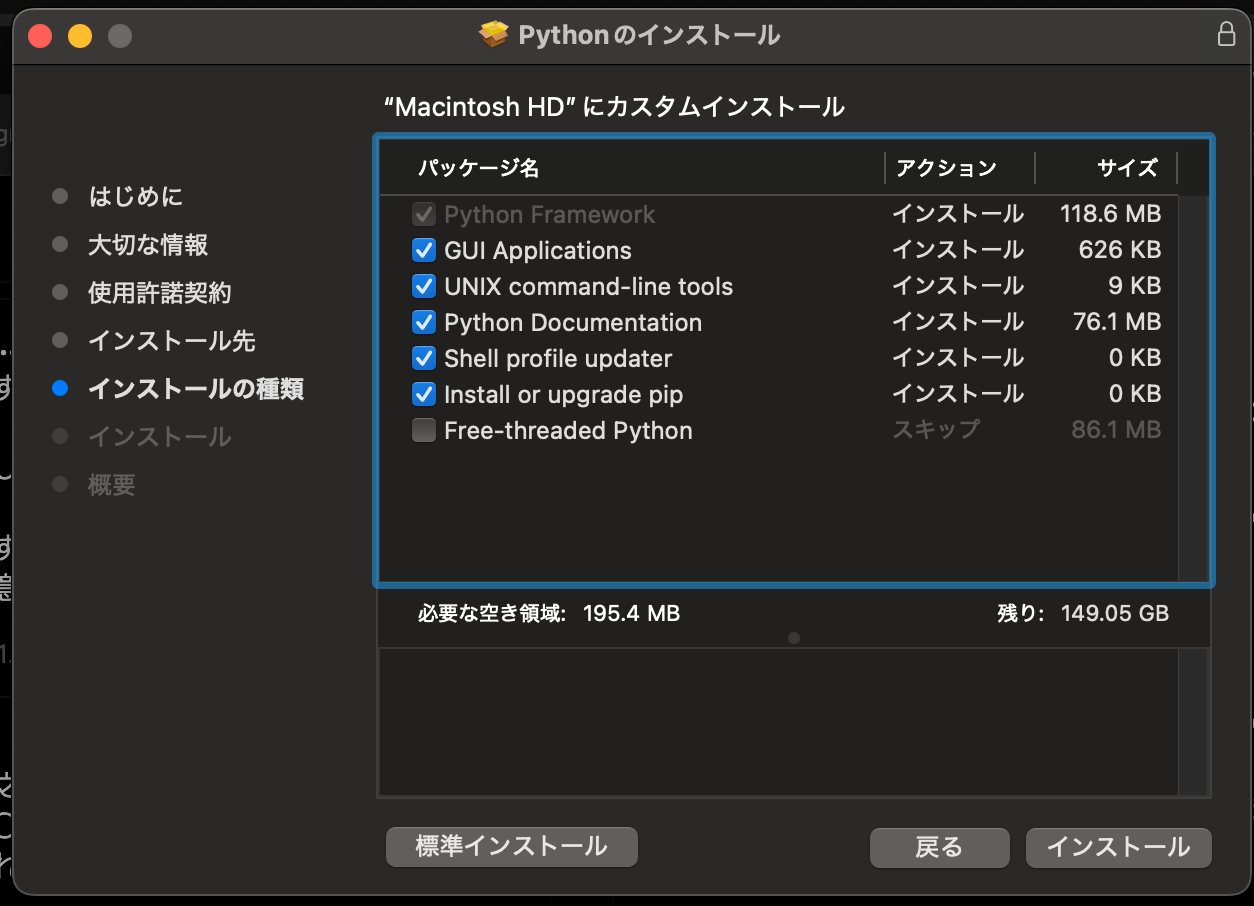Click the package list vertical scrollbar
1254x906 pixels.
[x=1193, y=388]
